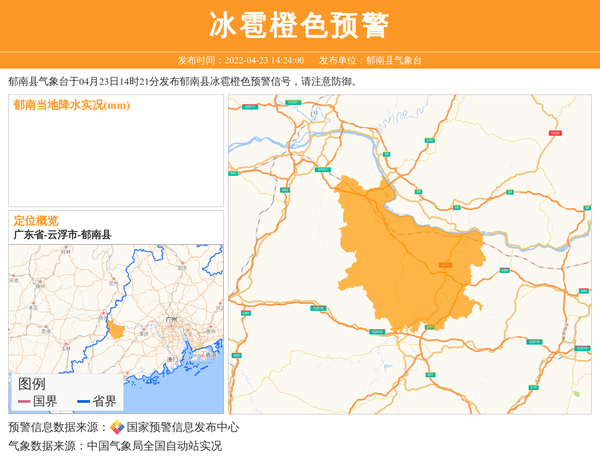This screenshot has height=471, width=600.
Task: Select the 图例 legend title
Action: [31, 383]
